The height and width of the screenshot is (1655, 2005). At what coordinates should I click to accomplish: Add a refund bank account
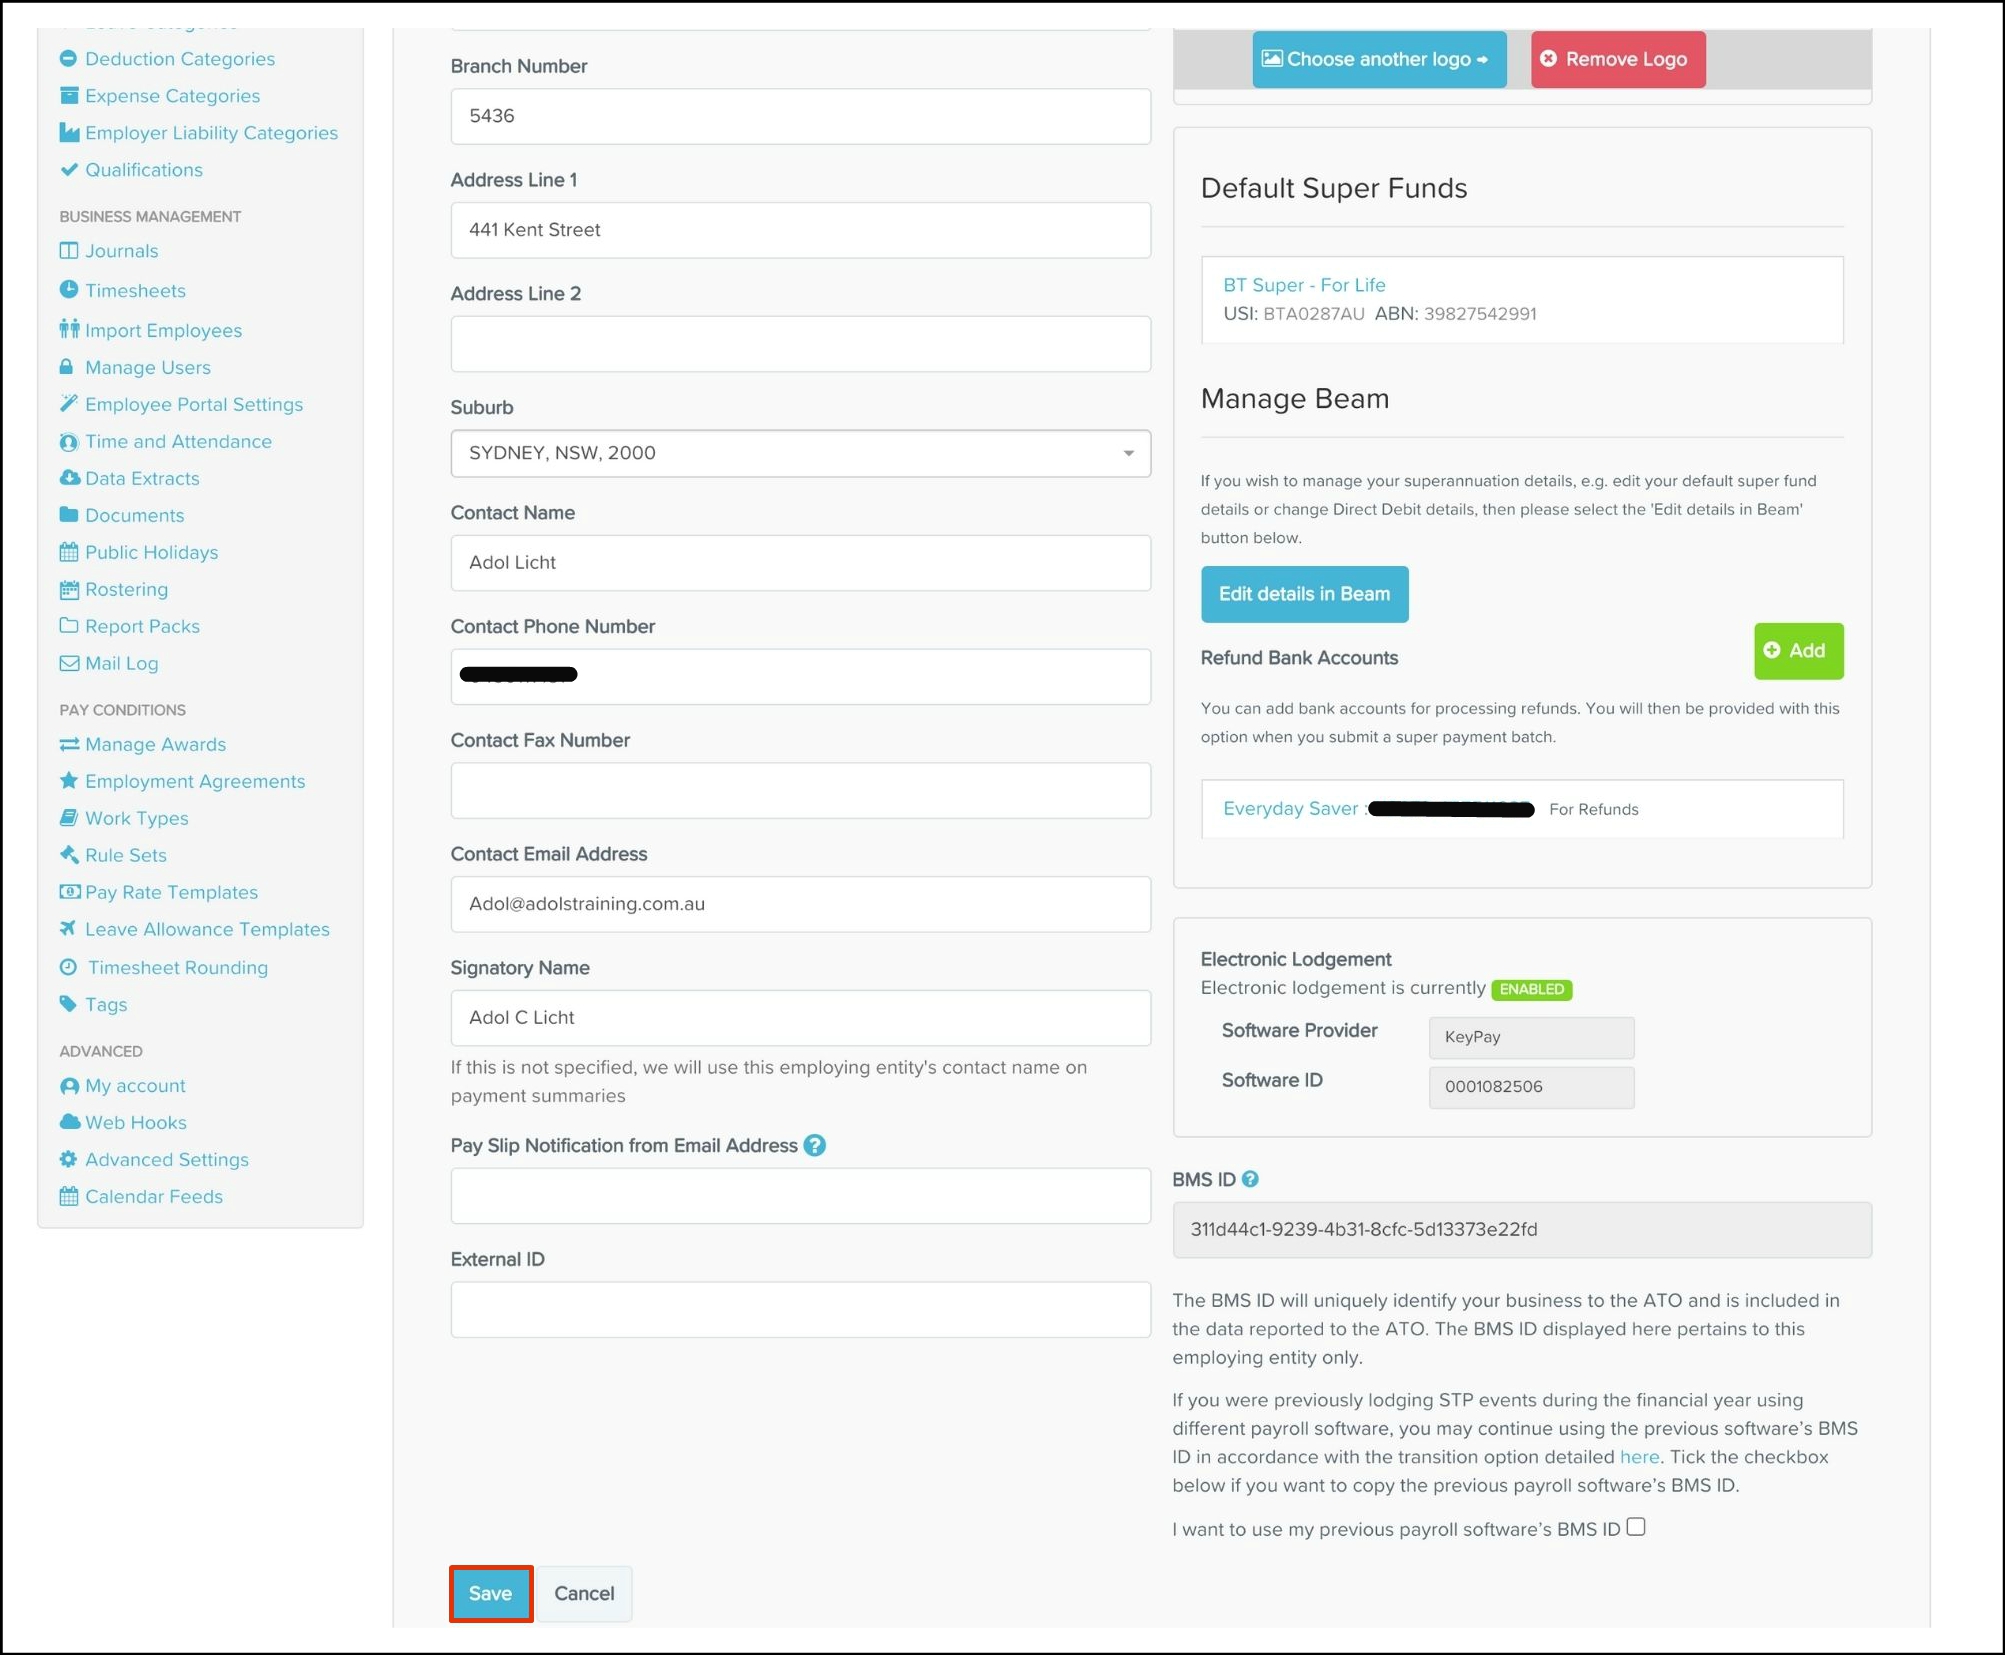(1797, 651)
